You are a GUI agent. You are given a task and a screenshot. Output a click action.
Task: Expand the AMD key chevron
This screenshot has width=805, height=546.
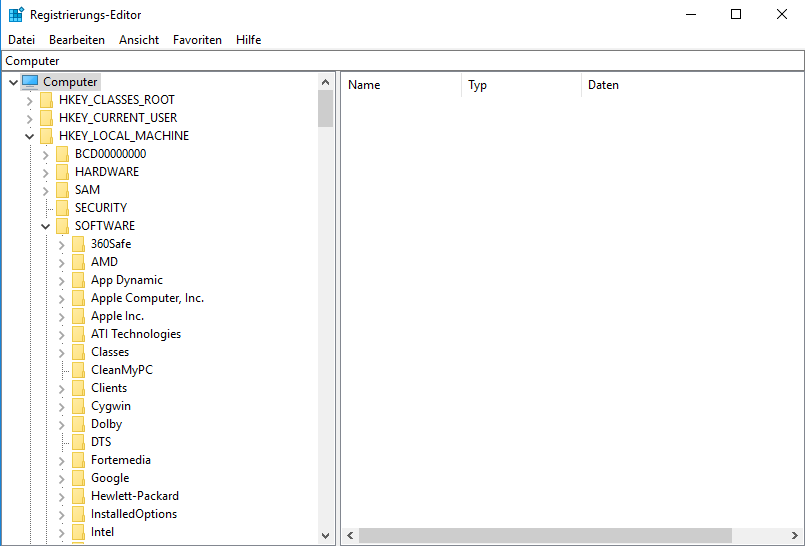61,262
